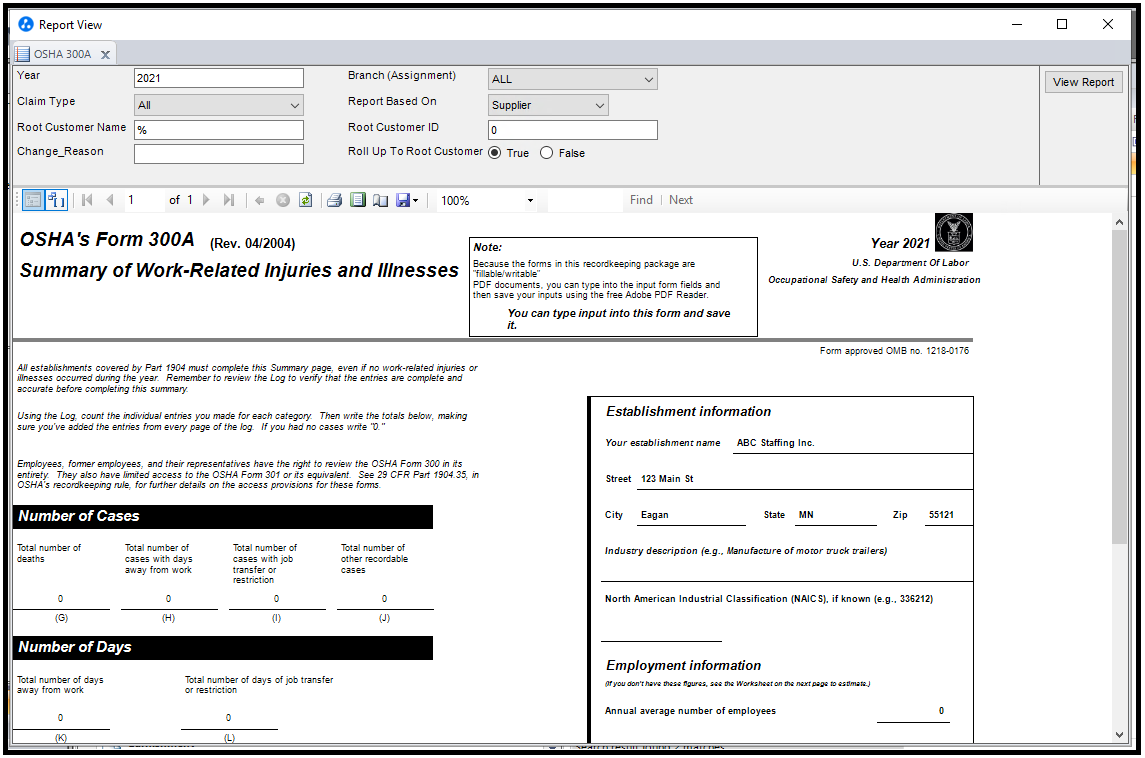Click the 'Form approved OMB no. 1218-0176' text

click(x=895, y=351)
